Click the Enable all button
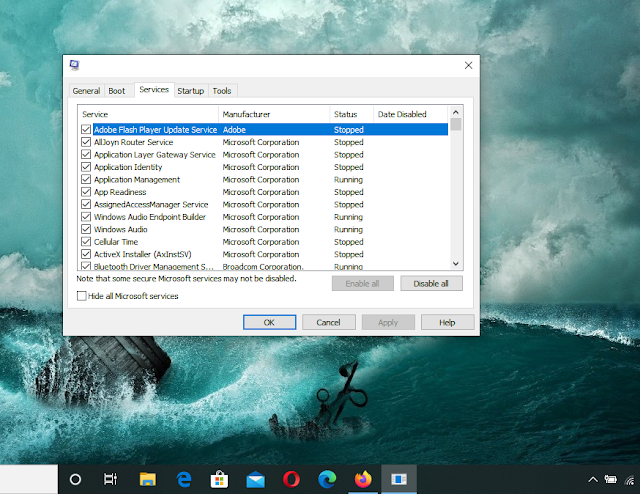The width and height of the screenshot is (640, 494). click(x=362, y=283)
